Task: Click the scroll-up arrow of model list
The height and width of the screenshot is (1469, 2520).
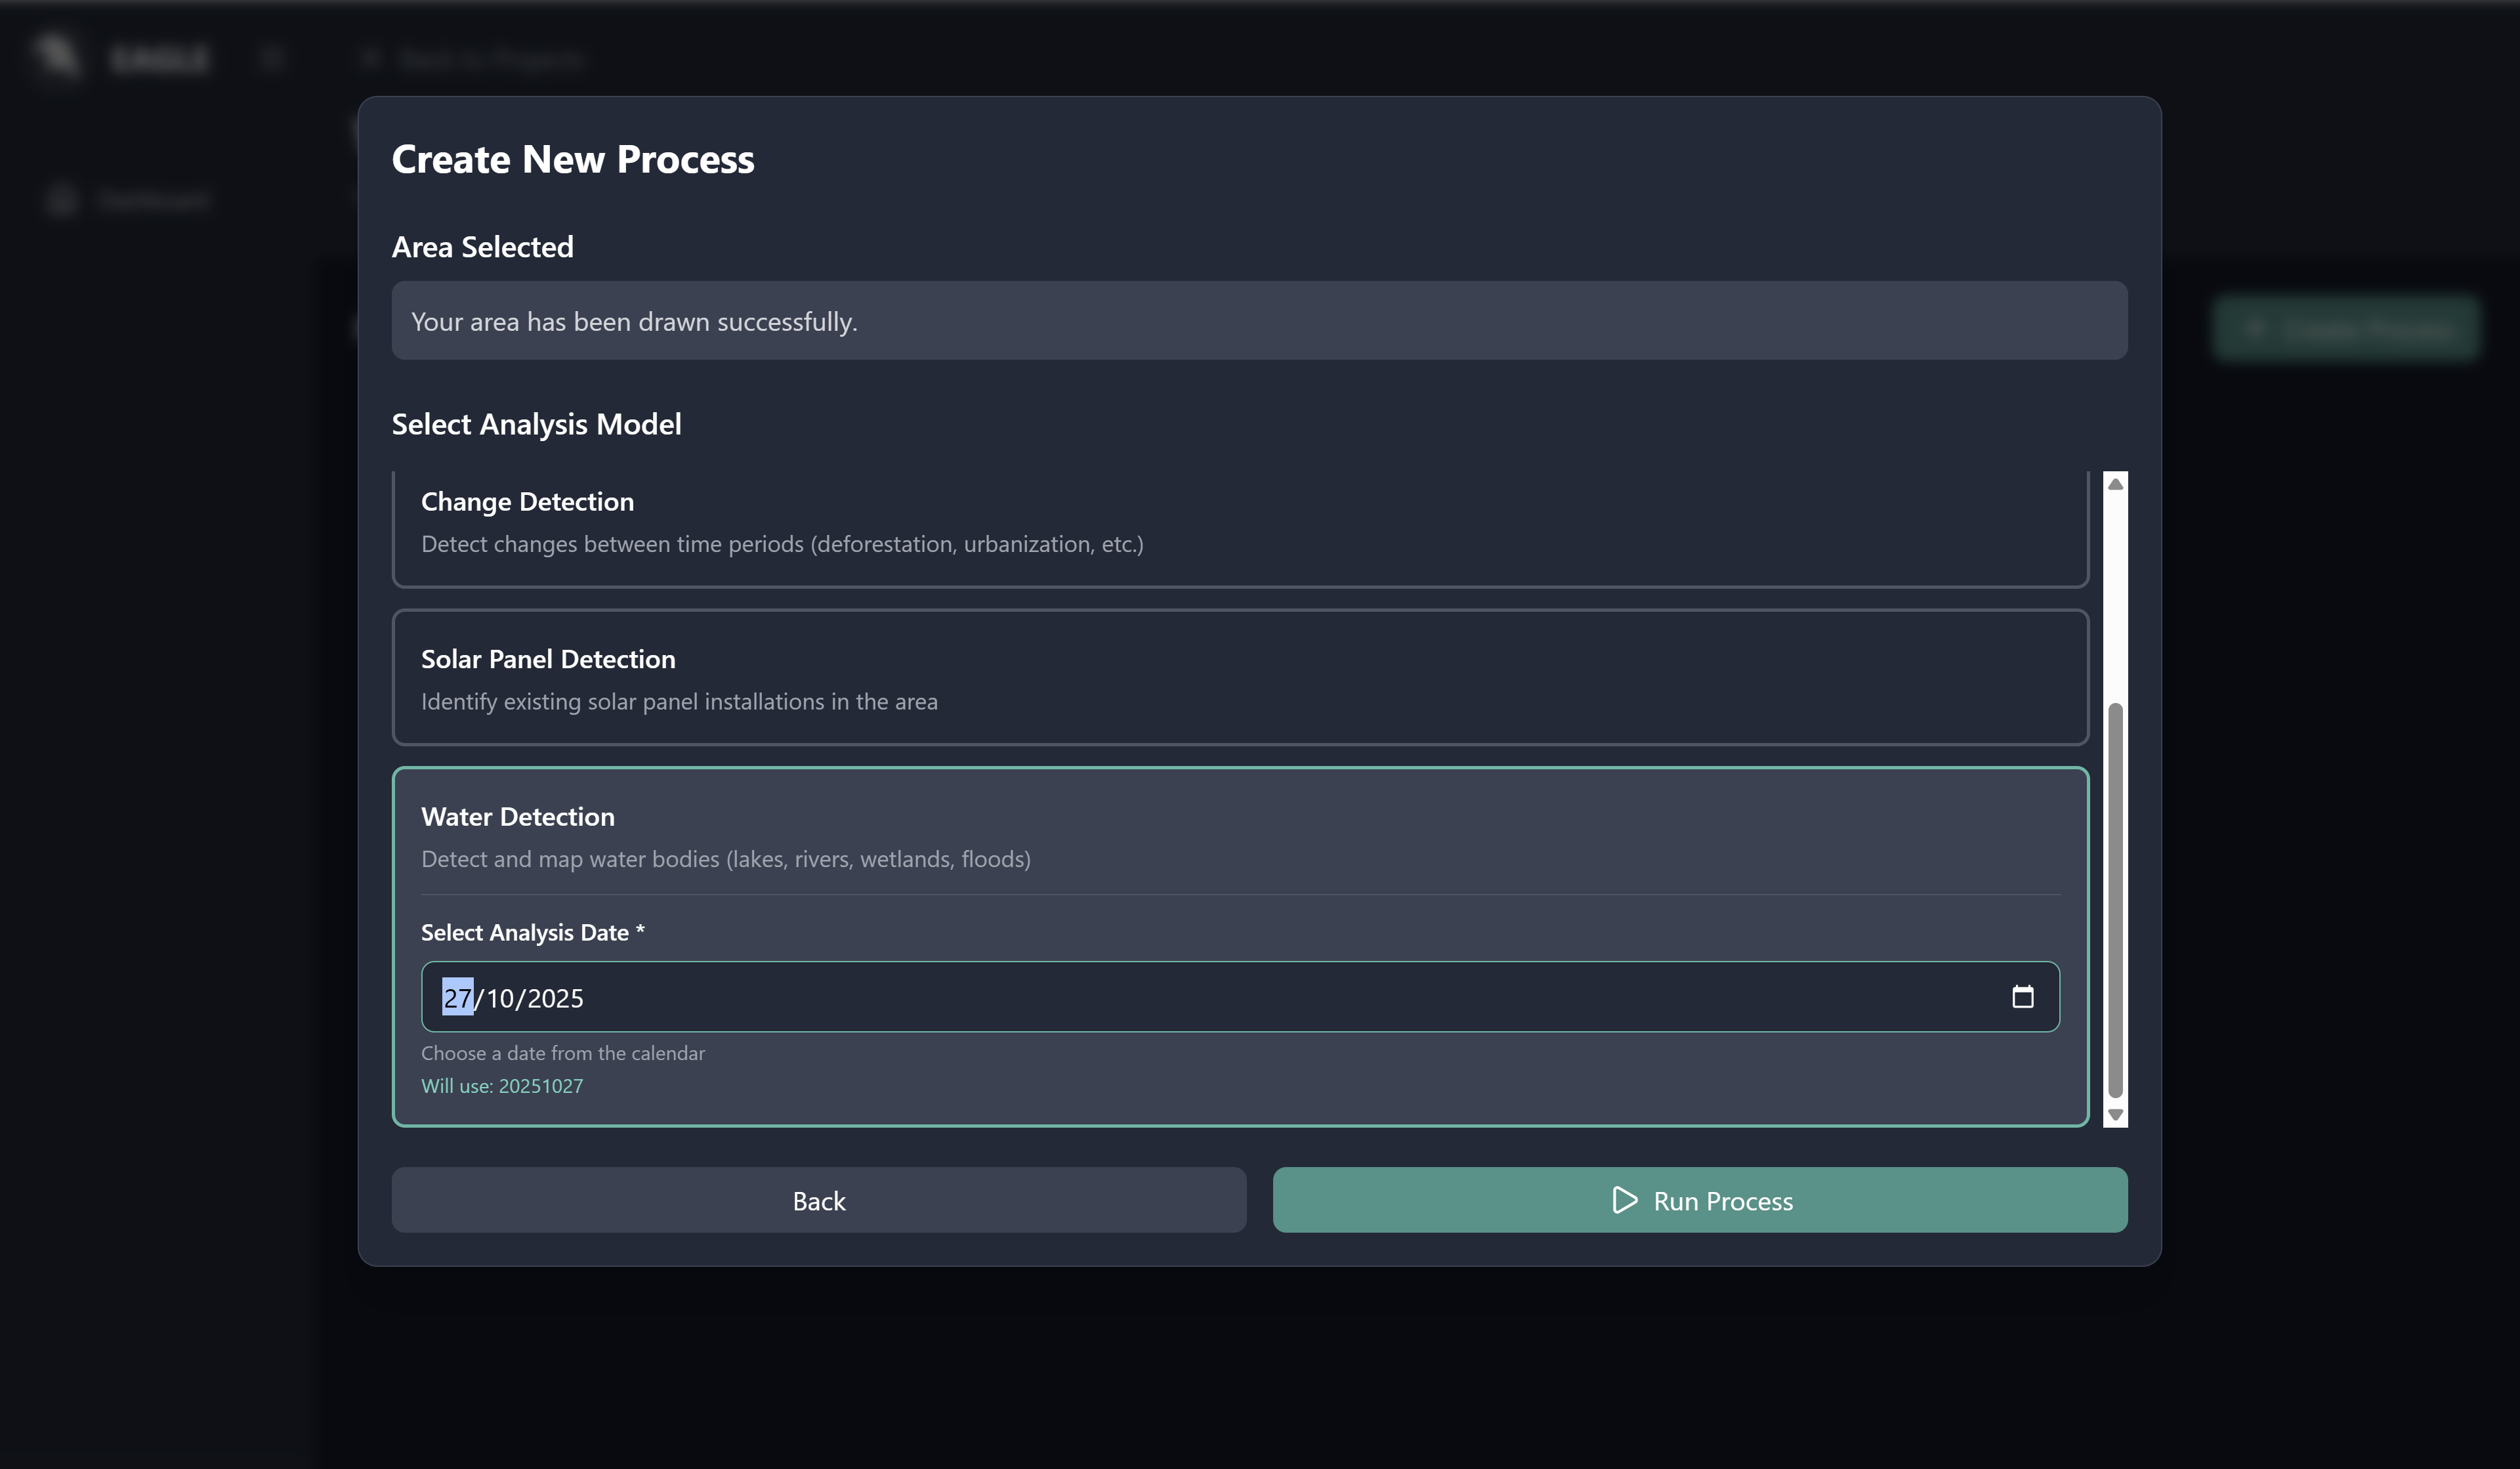Action: pos(2115,484)
